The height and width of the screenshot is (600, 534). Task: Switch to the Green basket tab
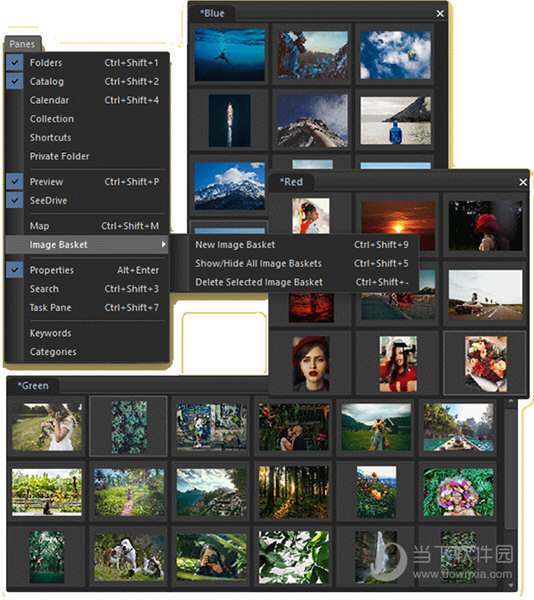pos(33,385)
